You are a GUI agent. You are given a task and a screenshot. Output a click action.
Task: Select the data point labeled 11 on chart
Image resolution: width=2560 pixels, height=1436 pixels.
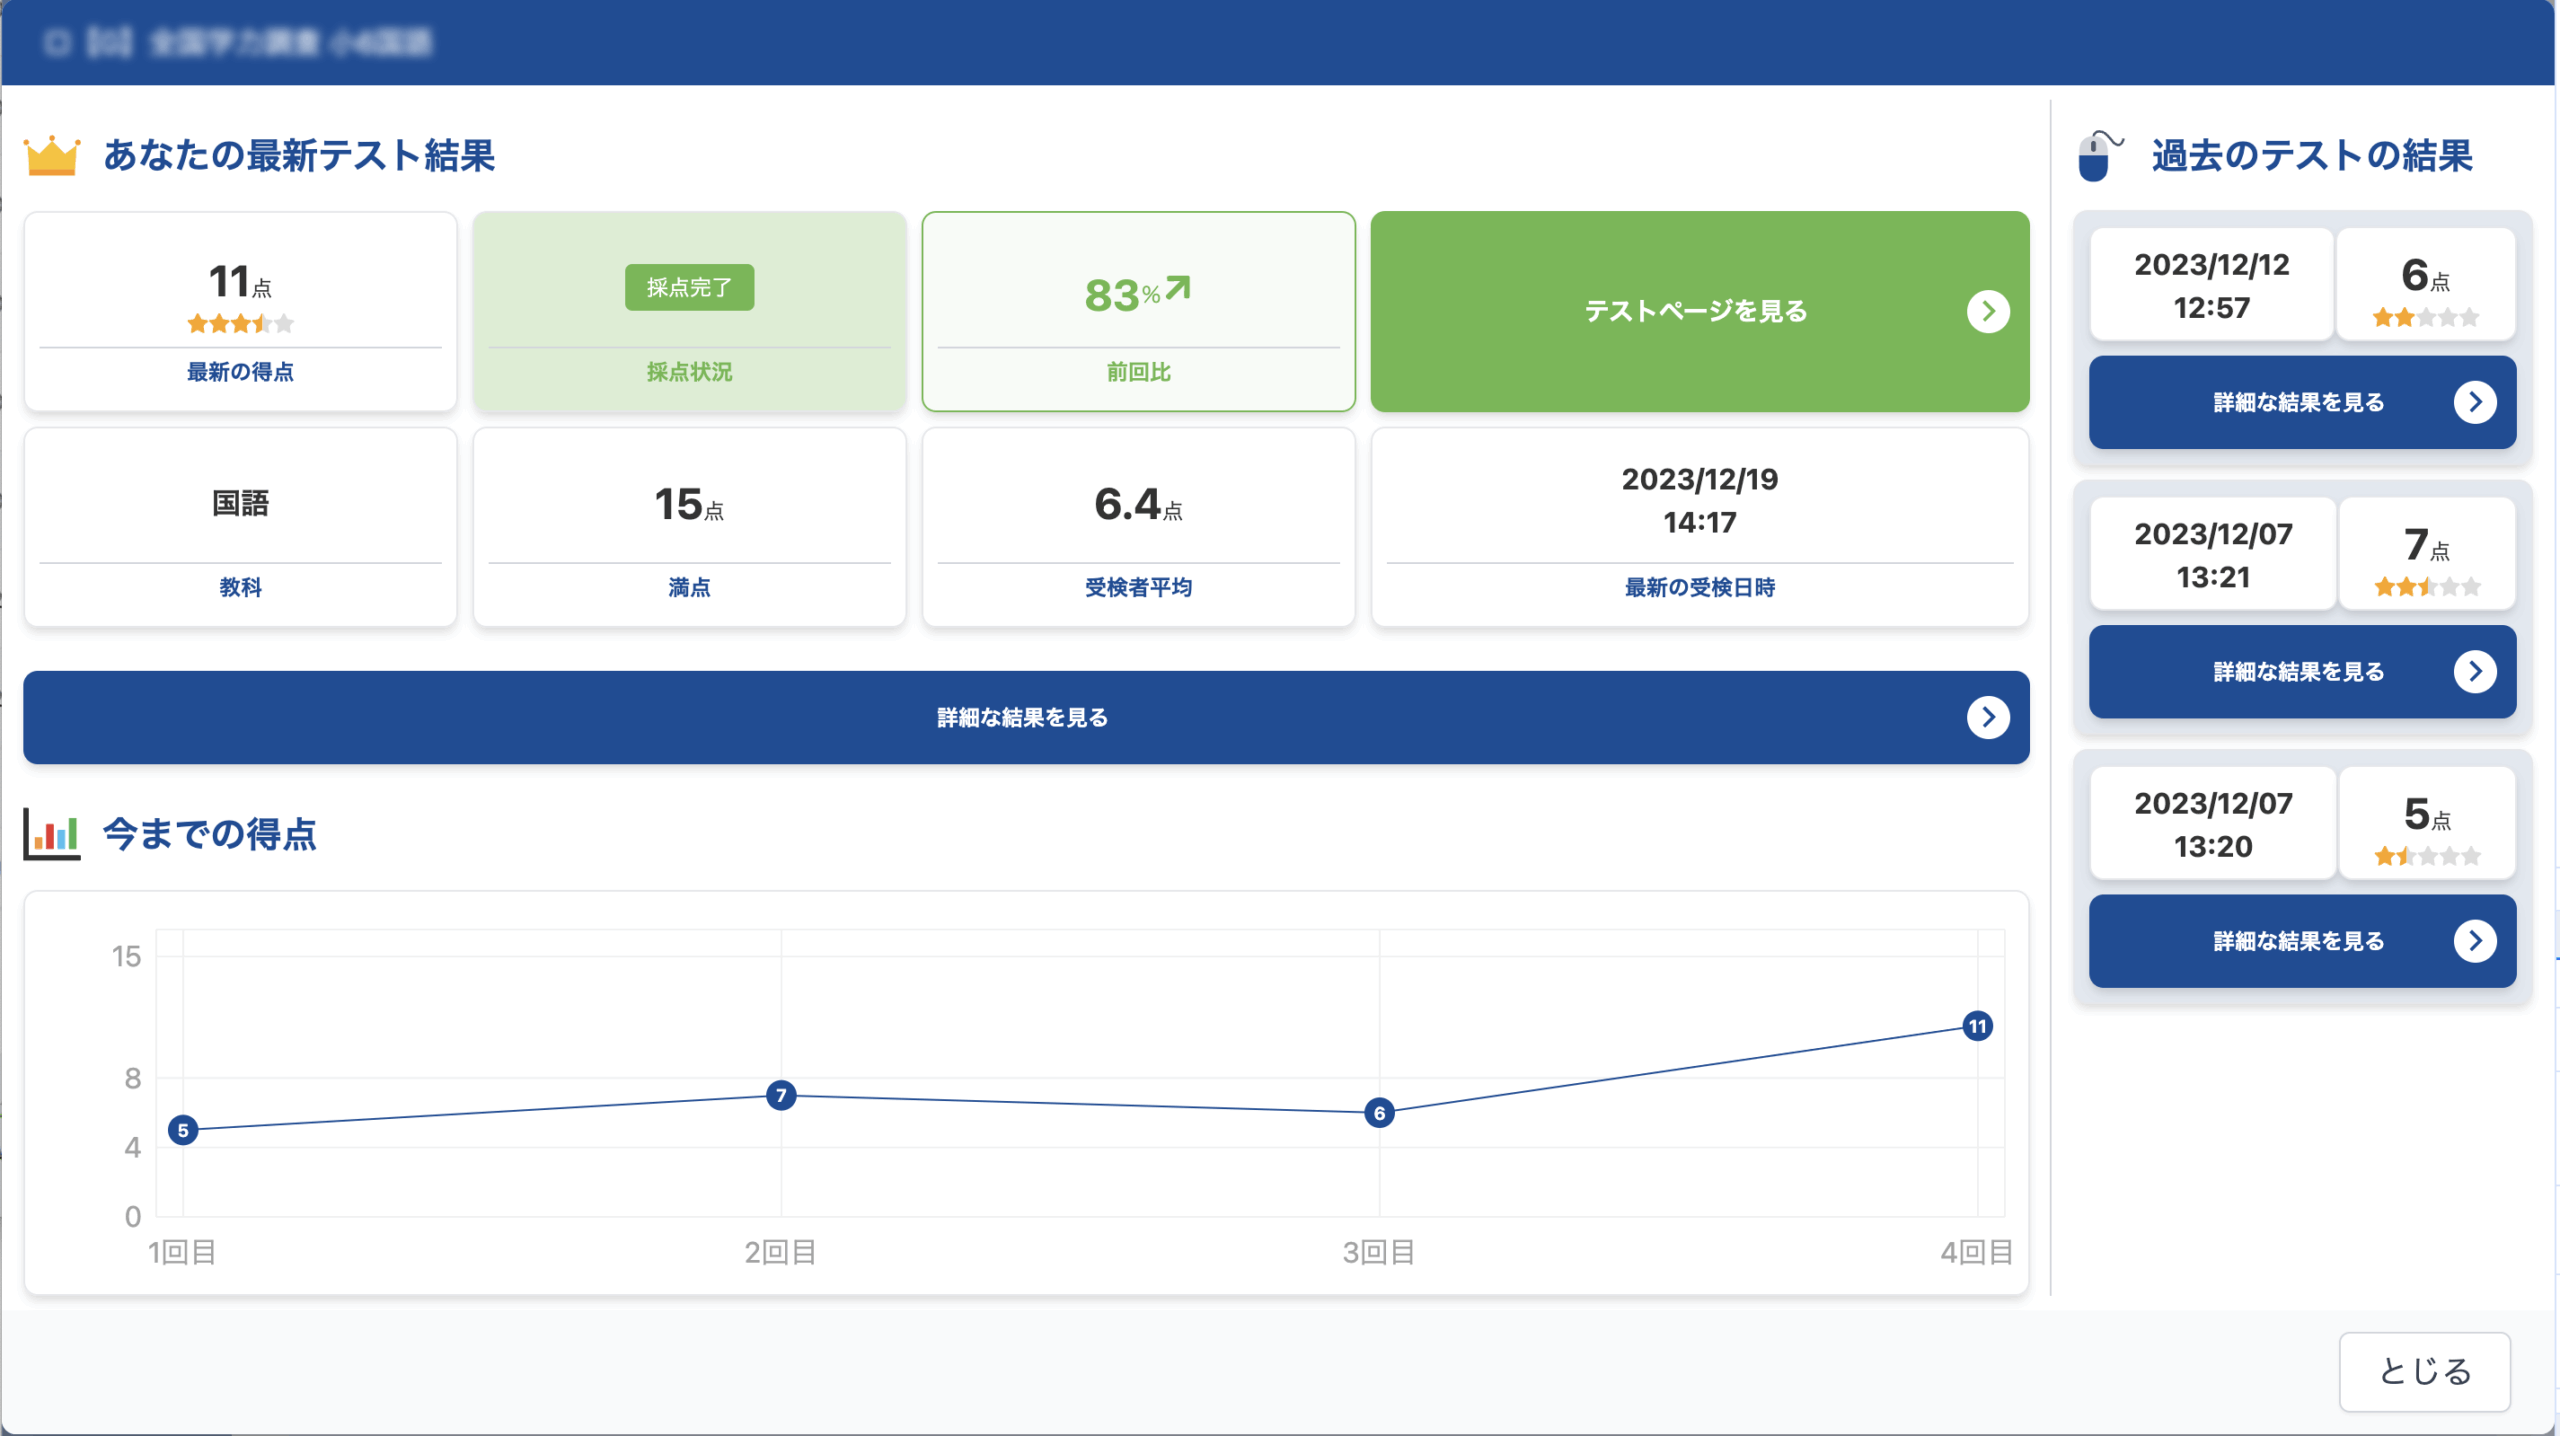tap(1977, 1026)
